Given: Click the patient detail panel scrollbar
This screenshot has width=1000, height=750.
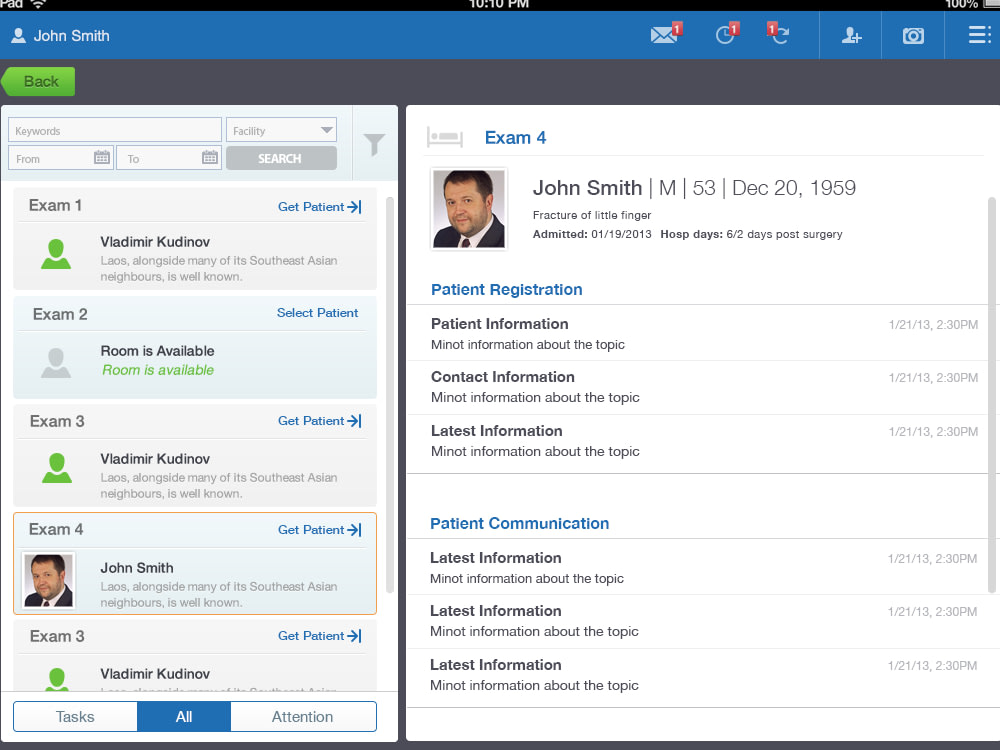Looking at the screenshot, I should (992, 395).
